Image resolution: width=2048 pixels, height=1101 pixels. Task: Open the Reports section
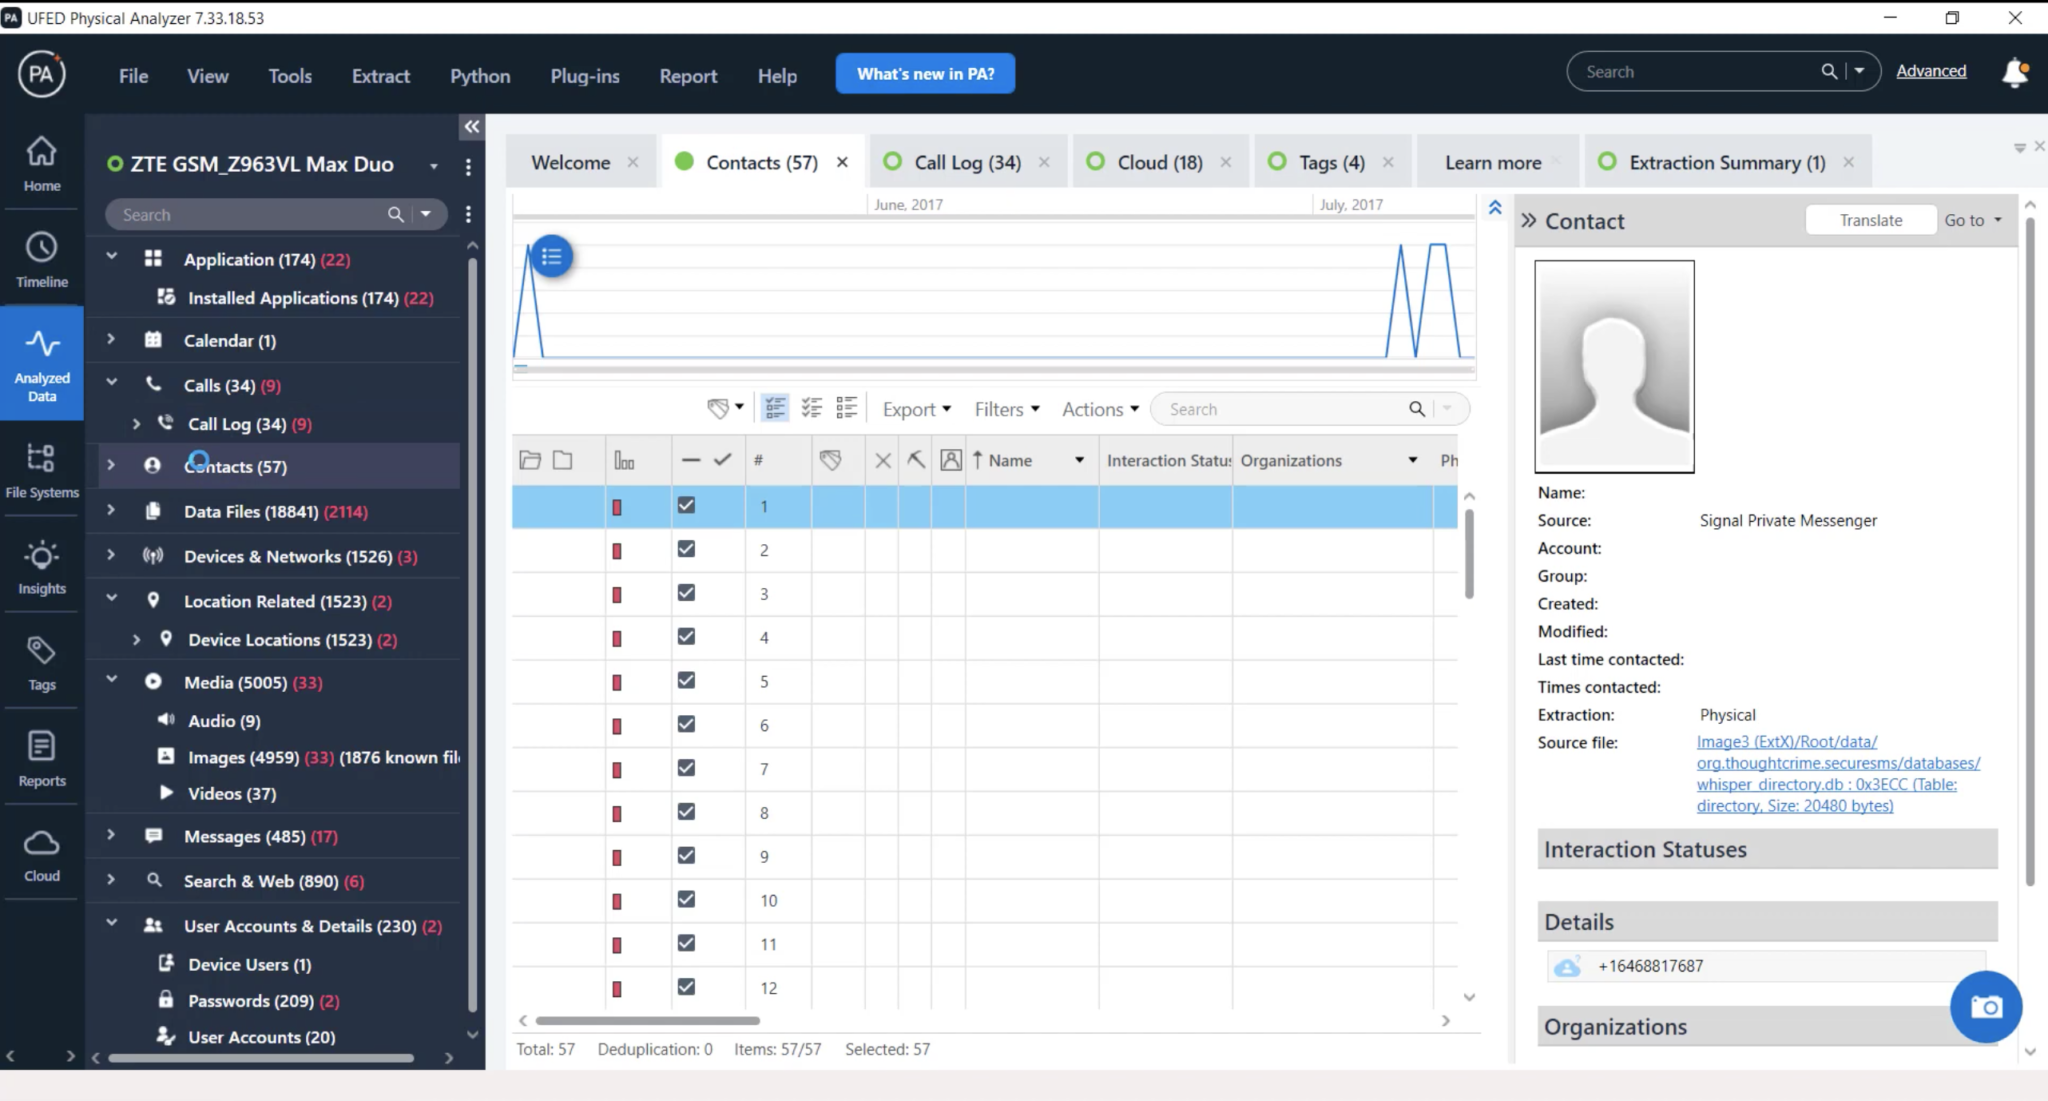click(x=41, y=757)
